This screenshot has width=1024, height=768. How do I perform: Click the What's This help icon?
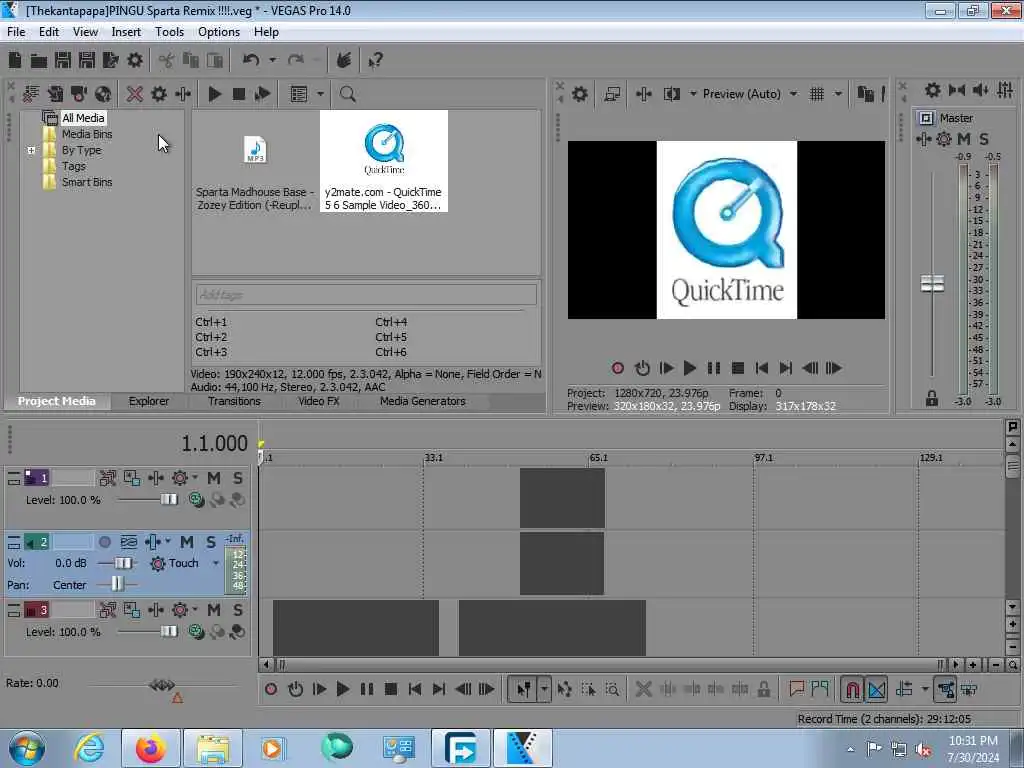coord(375,61)
